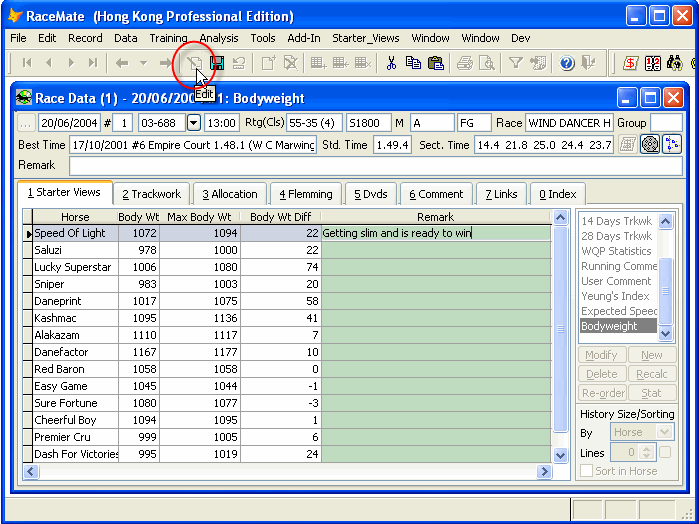Open the Dev menu
Image resolution: width=699 pixels, height=524 pixels.
[x=520, y=38]
